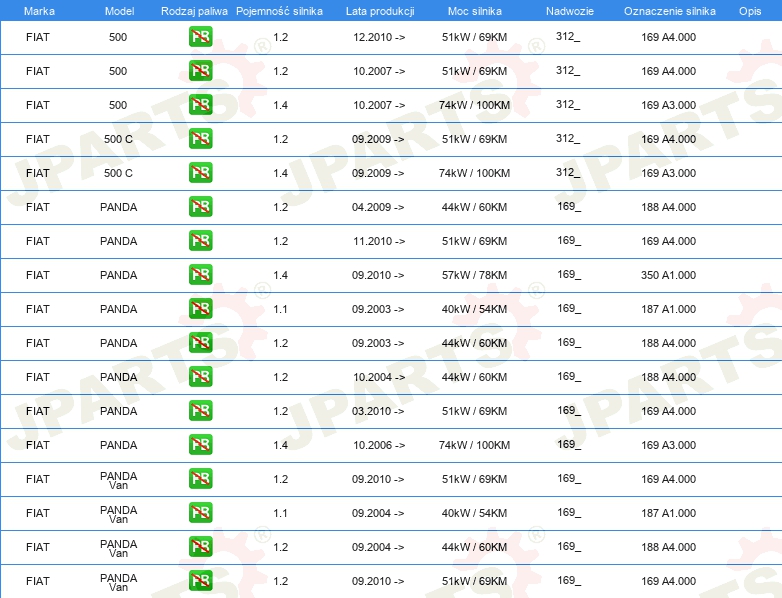Click the fuel icon for 500 1.4 from 10.2007
This screenshot has height=598, width=782.
200,104
